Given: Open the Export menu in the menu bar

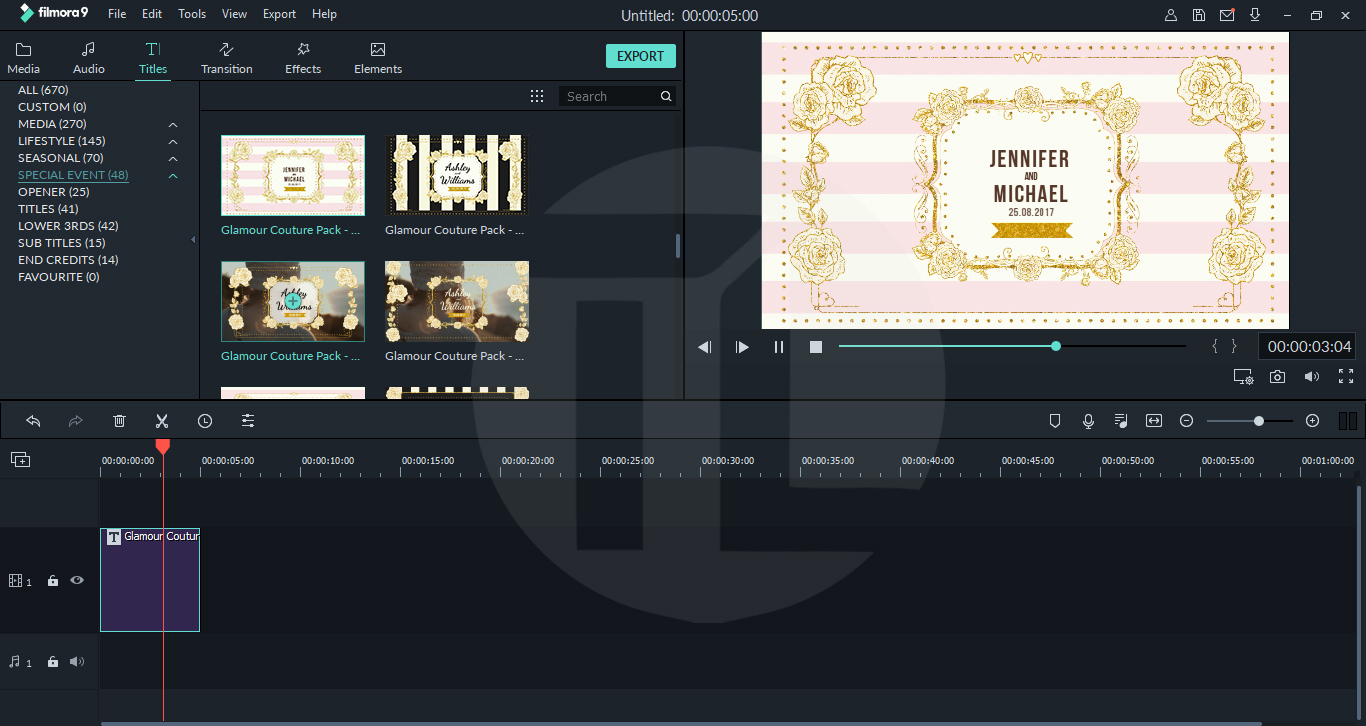Looking at the screenshot, I should [x=279, y=13].
